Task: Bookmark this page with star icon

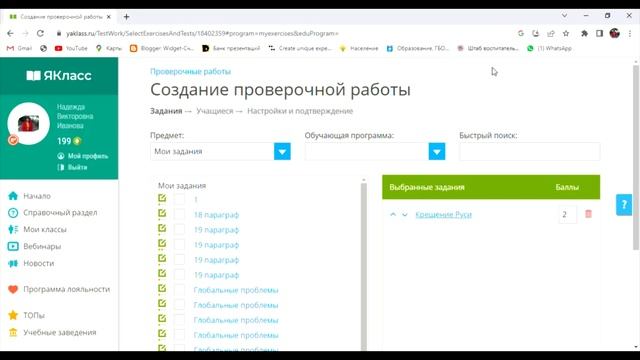Action: pyautogui.click(x=566, y=33)
